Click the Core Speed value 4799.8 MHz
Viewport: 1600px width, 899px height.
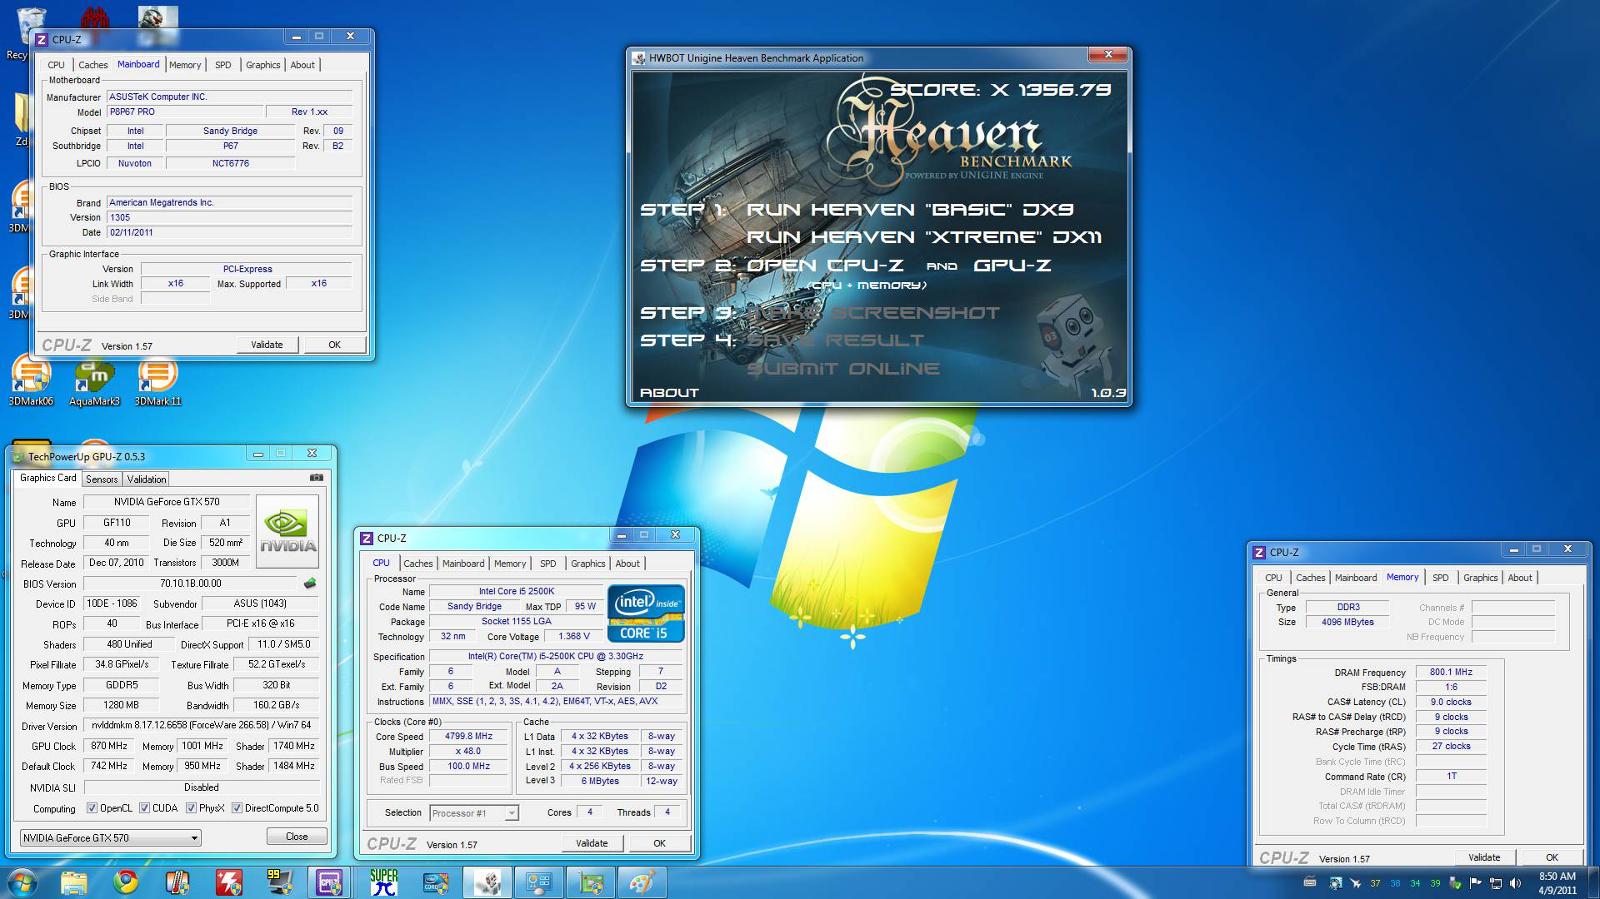pos(468,736)
